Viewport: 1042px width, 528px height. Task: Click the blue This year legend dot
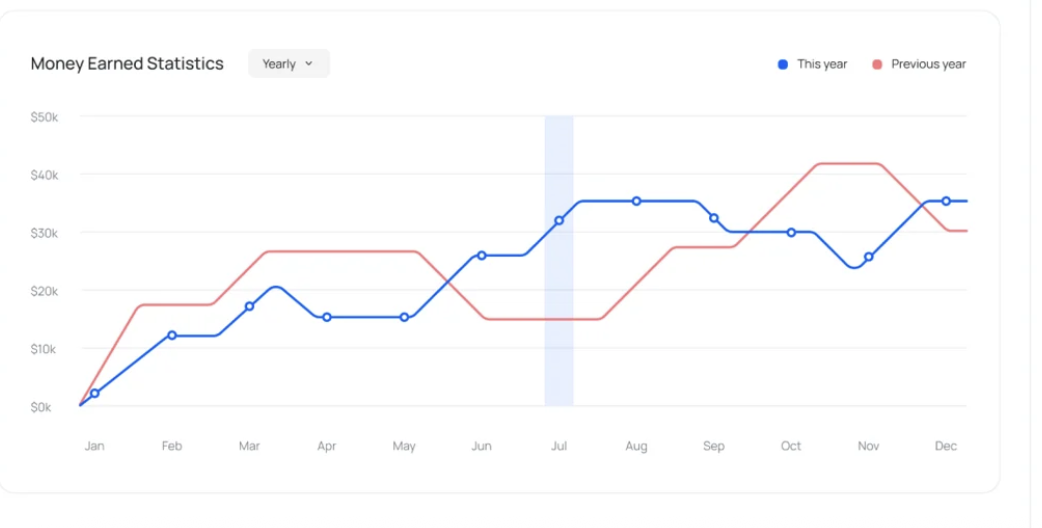[783, 64]
